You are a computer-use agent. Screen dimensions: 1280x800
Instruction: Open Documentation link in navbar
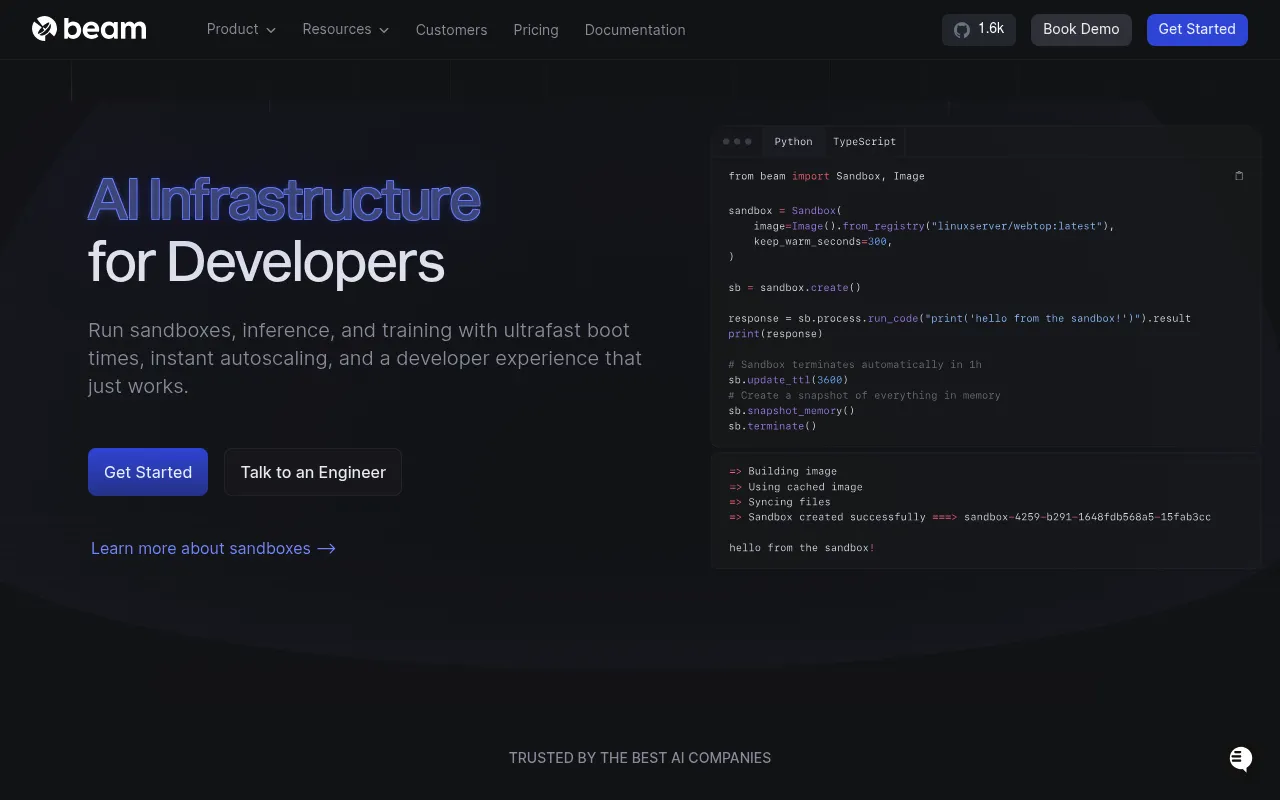click(635, 30)
